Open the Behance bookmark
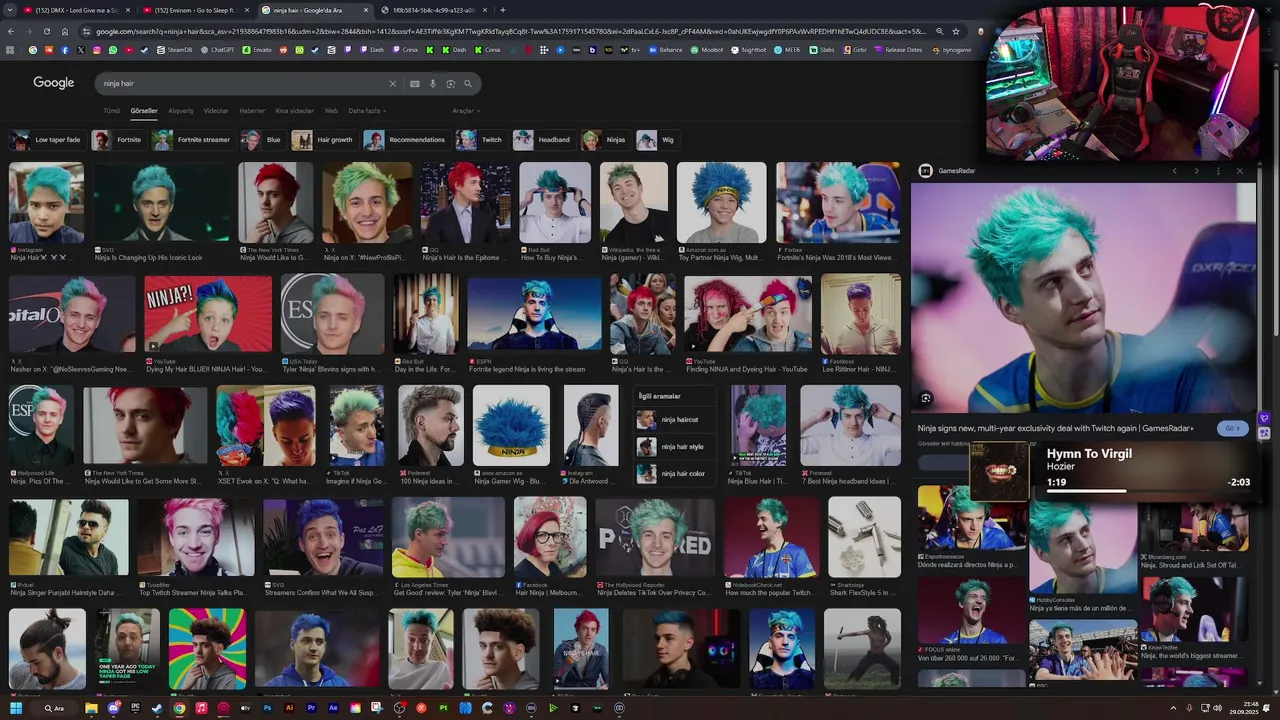This screenshot has width=1280, height=720. tap(665, 49)
